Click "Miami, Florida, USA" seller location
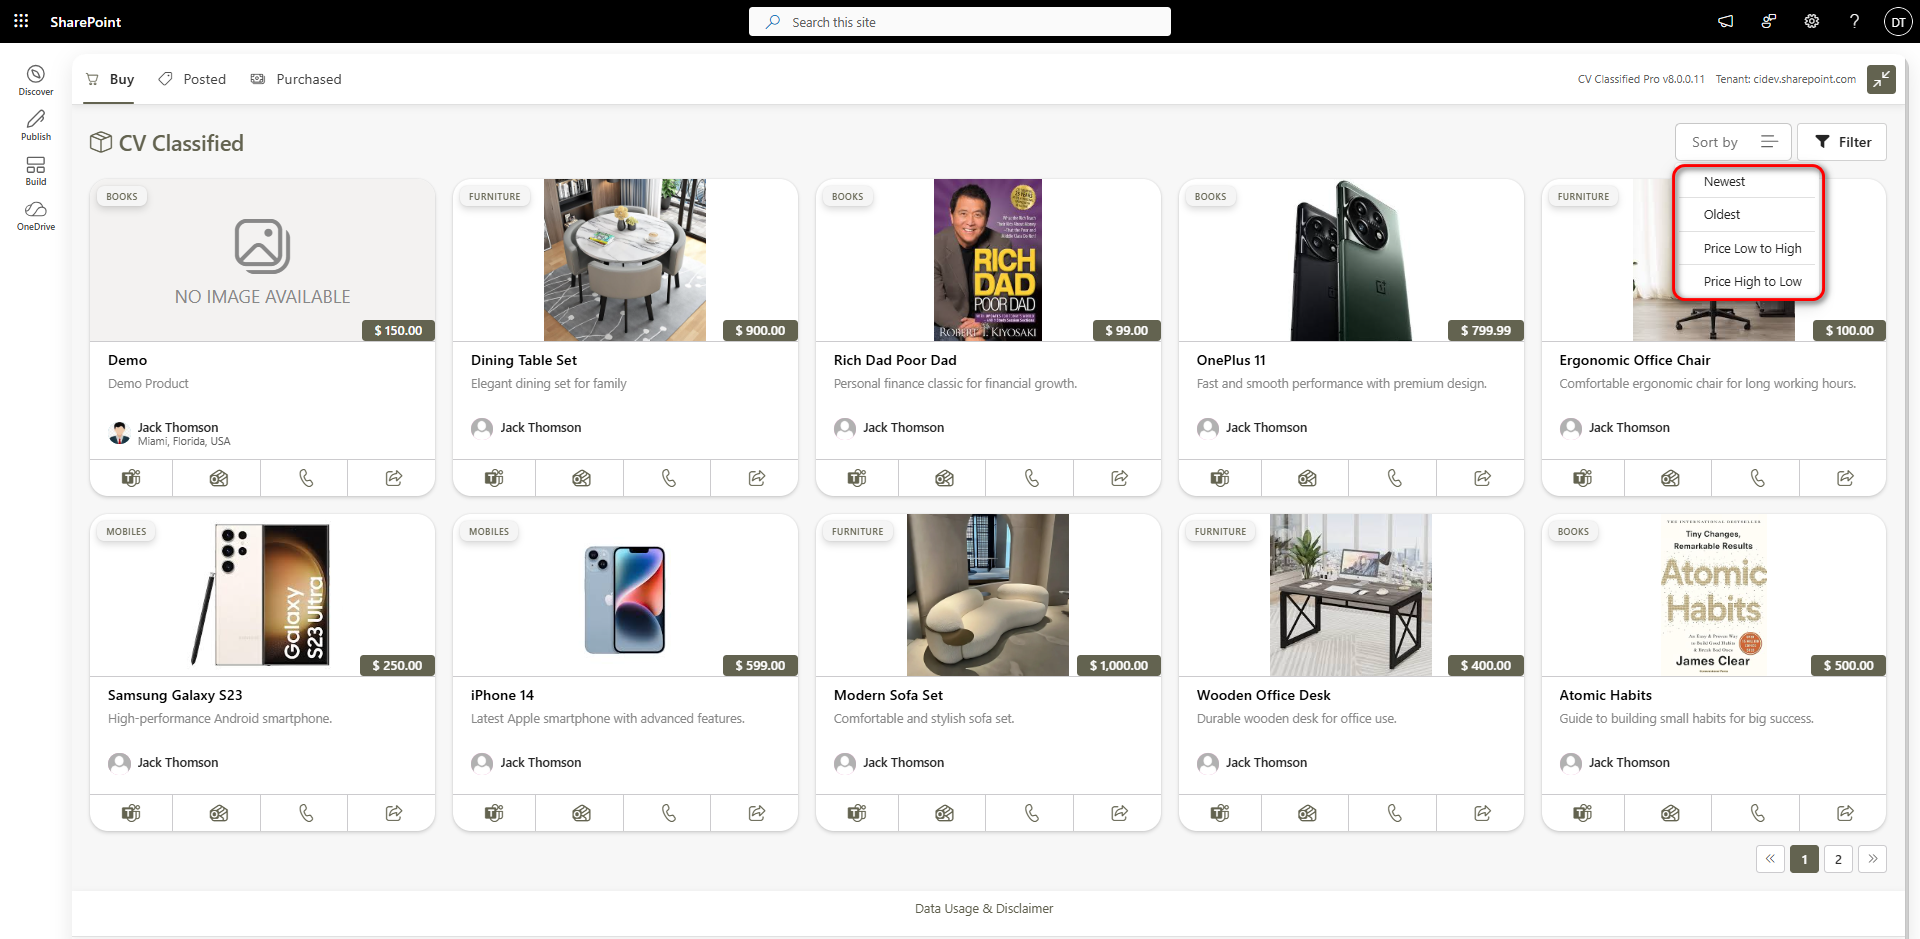1920x939 pixels. (x=184, y=441)
